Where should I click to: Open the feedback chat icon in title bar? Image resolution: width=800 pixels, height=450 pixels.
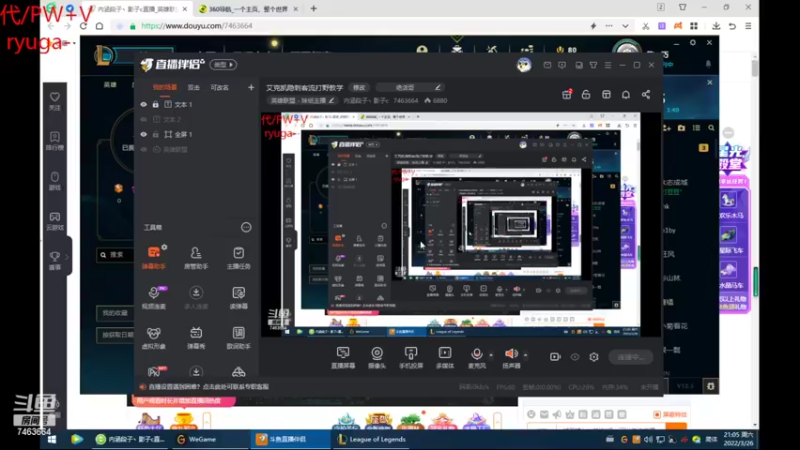click(x=562, y=65)
